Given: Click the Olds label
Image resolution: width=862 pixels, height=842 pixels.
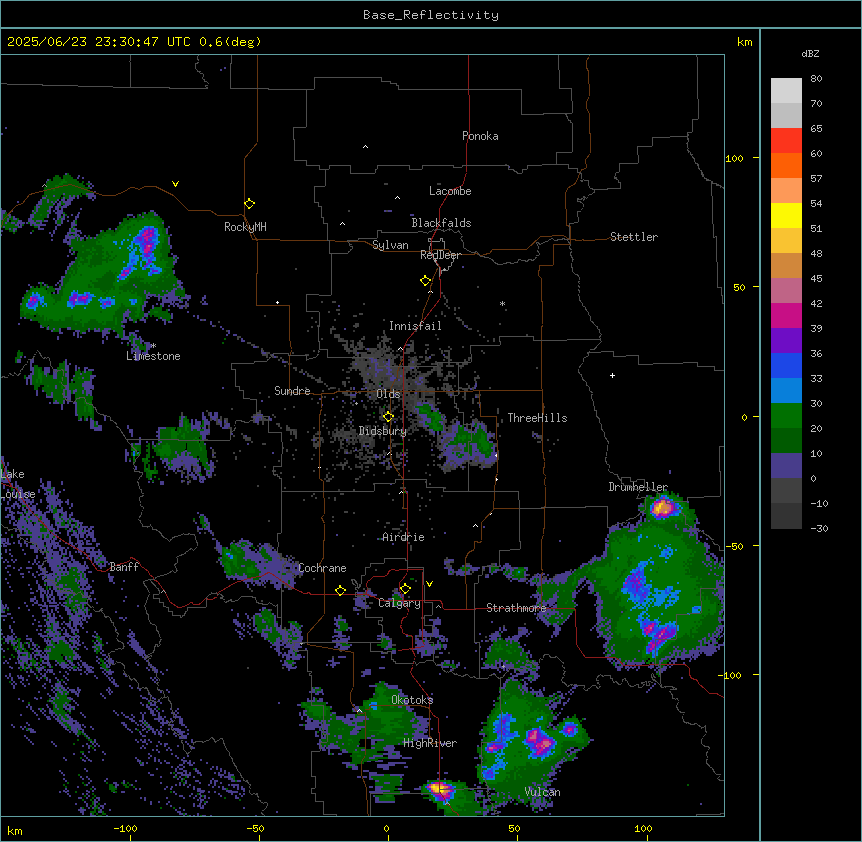Looking at the screenshot, I should 388,394.
